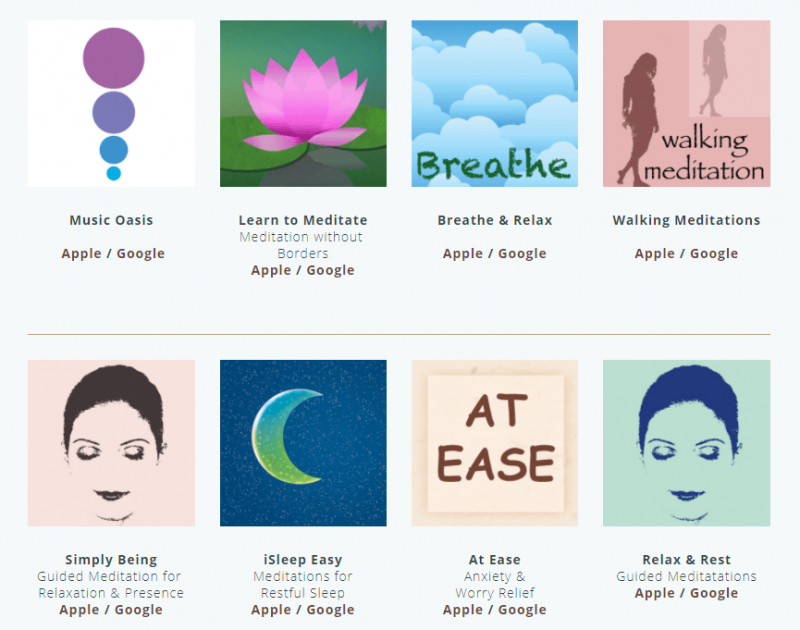Screen dimensions: 800x630
Task: Click the Breathe & Relax title text
Action: pyautogui.click(x=494, y=220)
